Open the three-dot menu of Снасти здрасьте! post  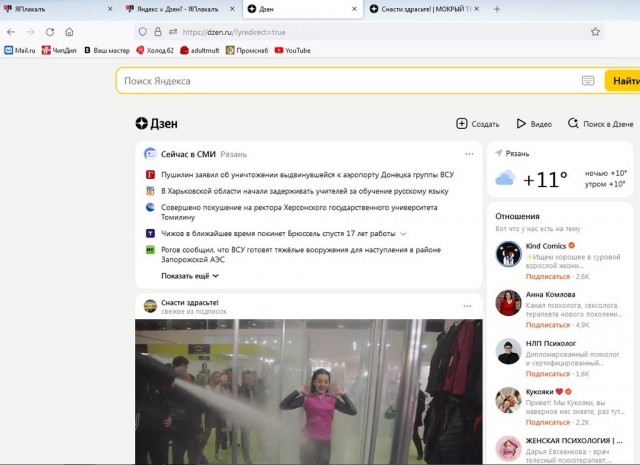[467, 306]
